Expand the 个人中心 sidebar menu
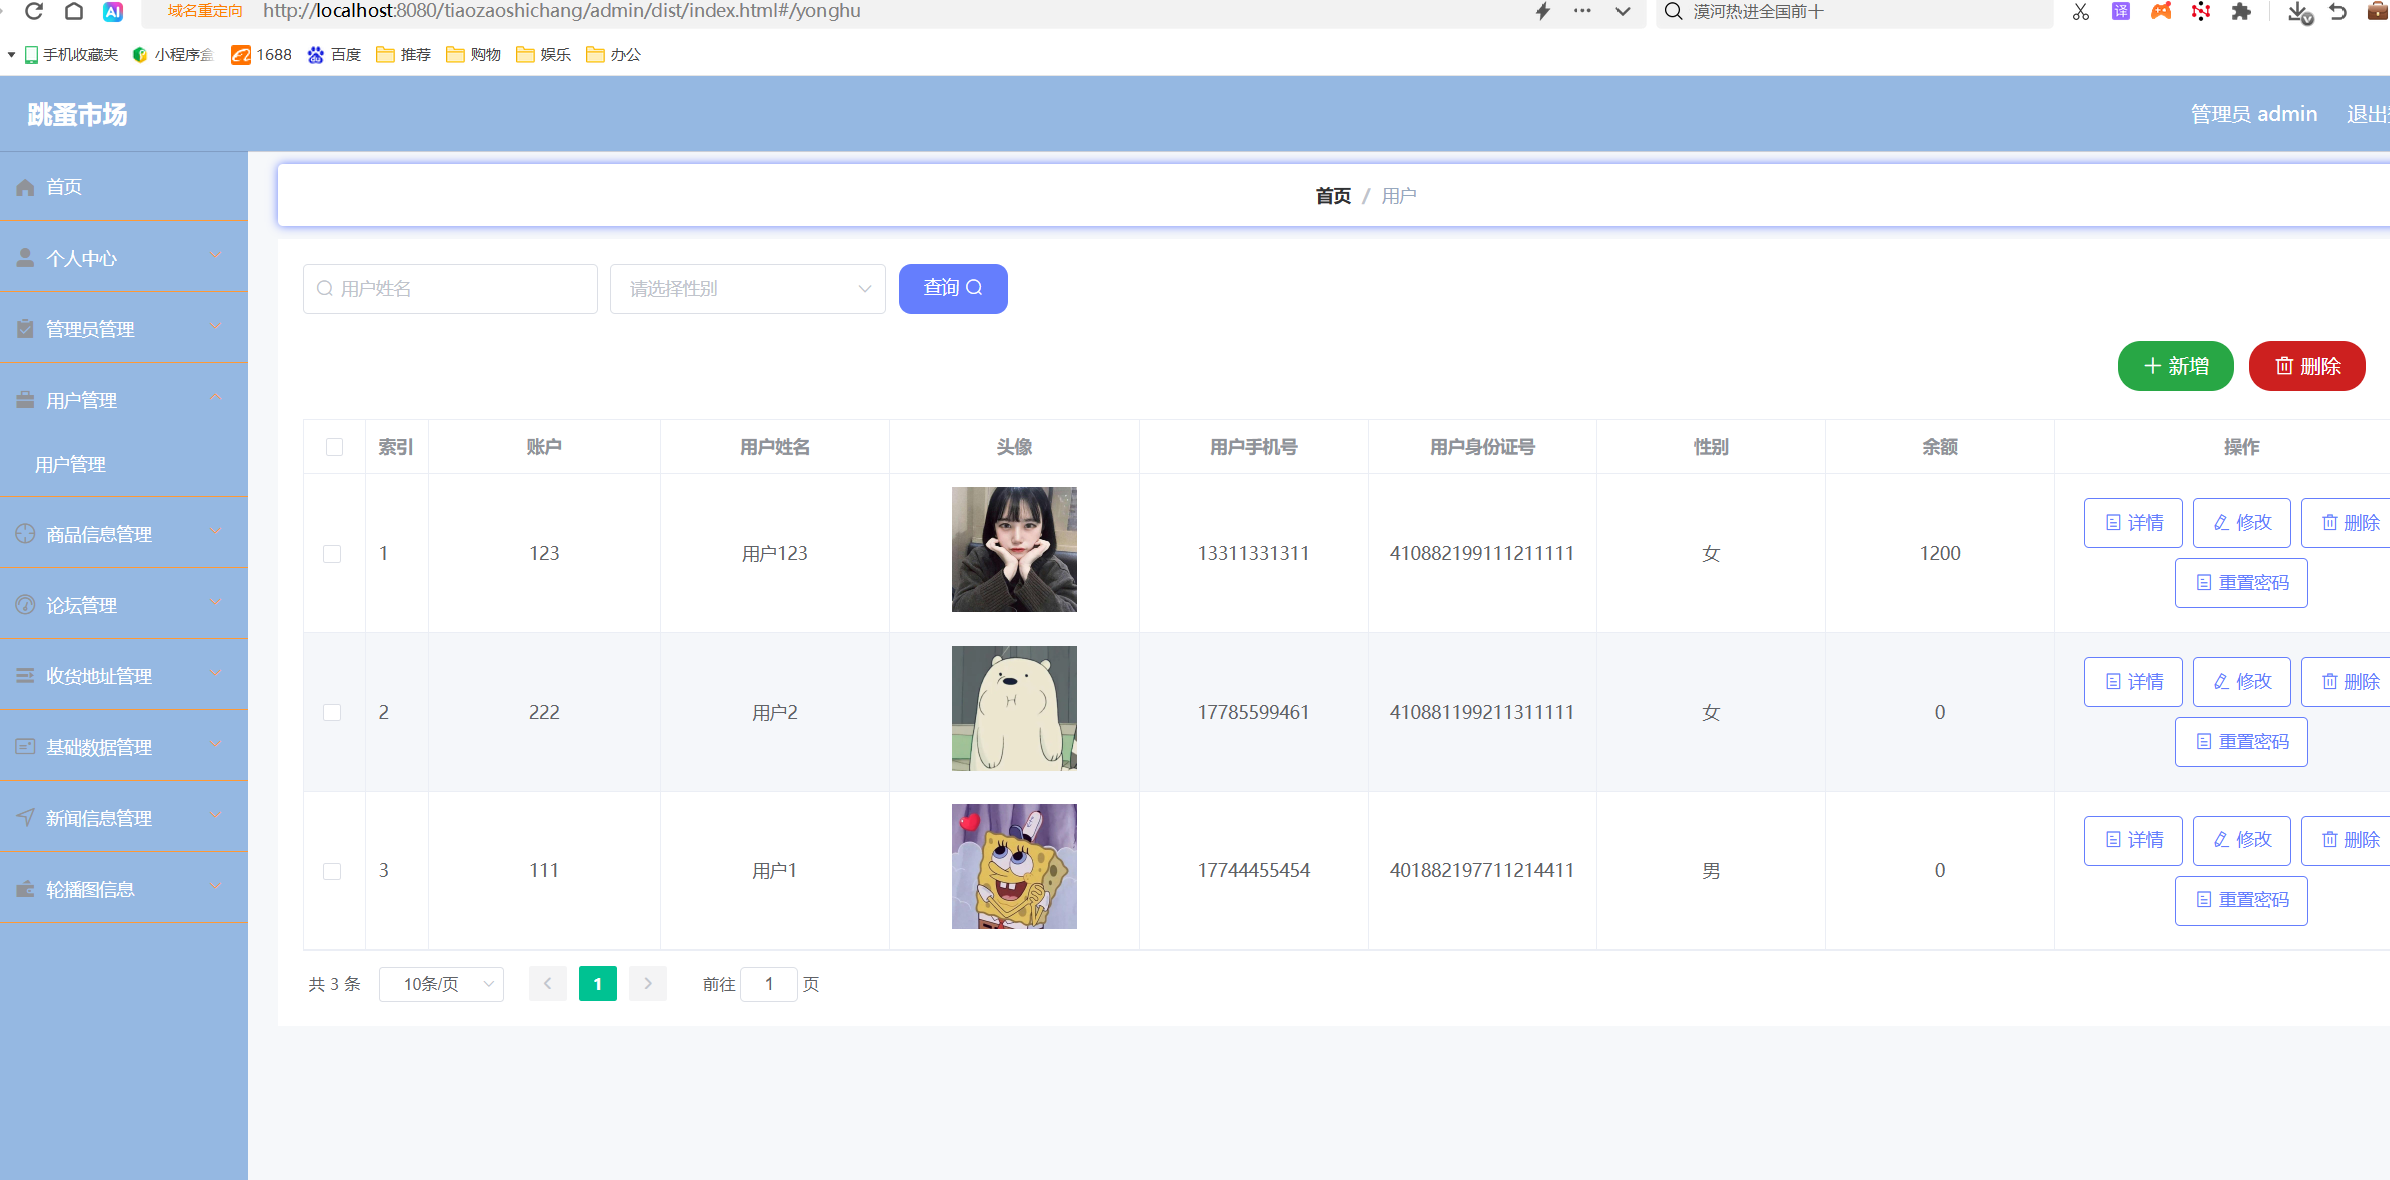2390x1180 pixels. 124,258
